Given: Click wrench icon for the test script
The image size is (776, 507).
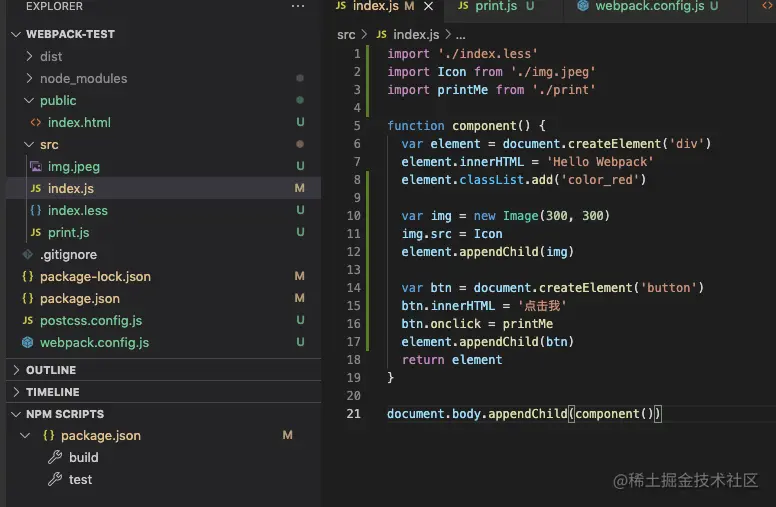Looking at the screenshot, I should [55, 479].
